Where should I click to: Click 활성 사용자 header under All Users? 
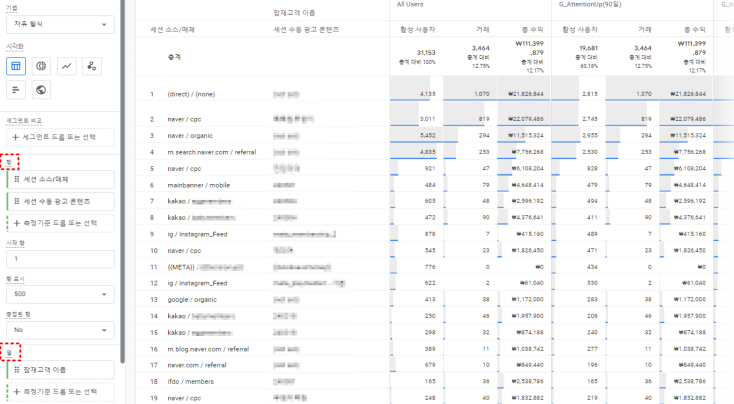pyautogui.click(x=418, y=29)
